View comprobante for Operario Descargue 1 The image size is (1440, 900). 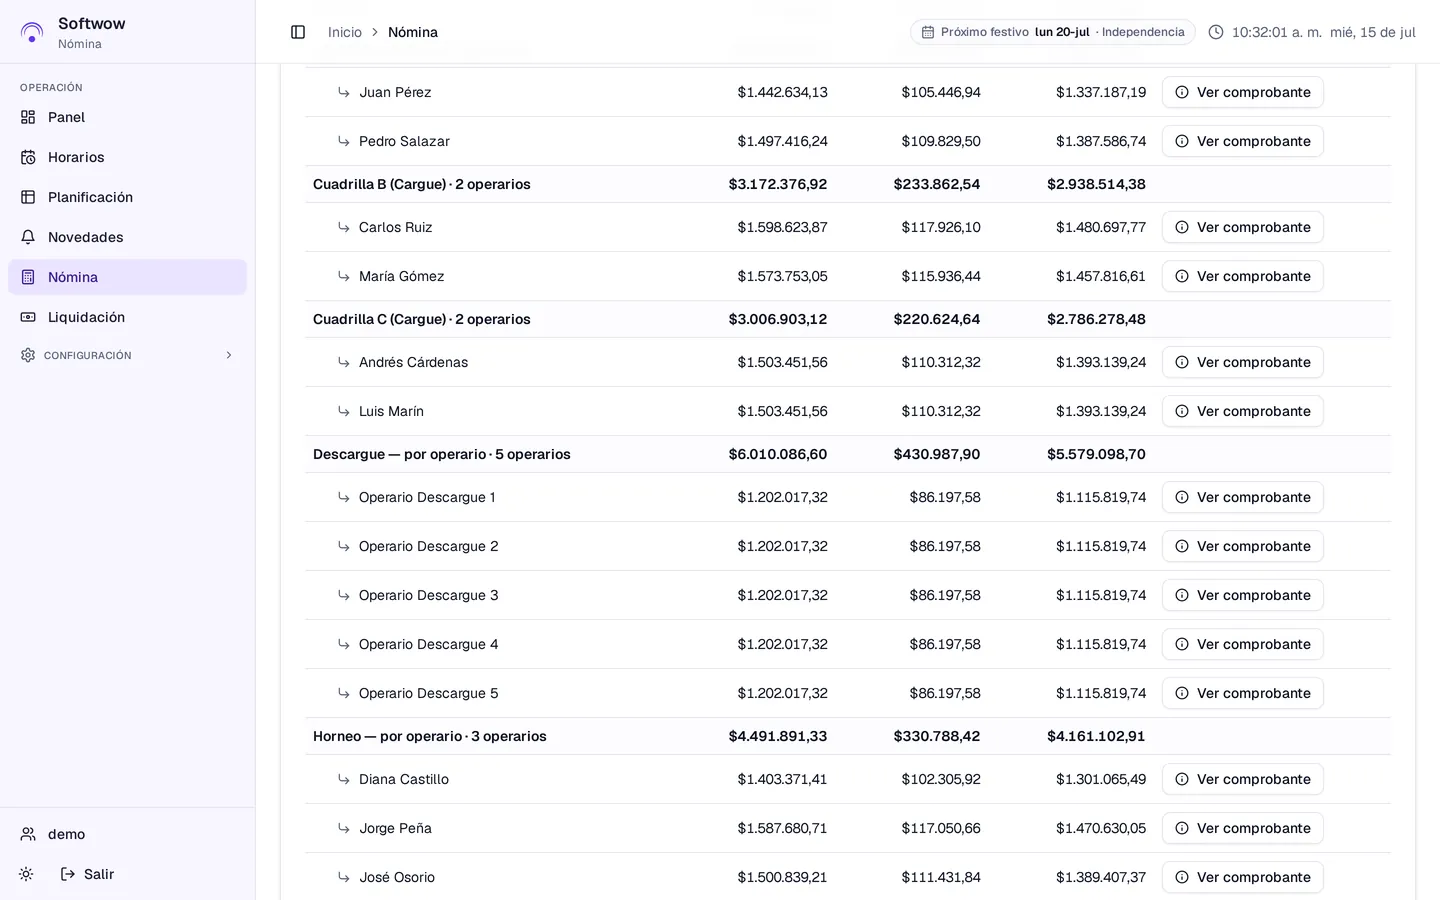tap(1243, 497)
